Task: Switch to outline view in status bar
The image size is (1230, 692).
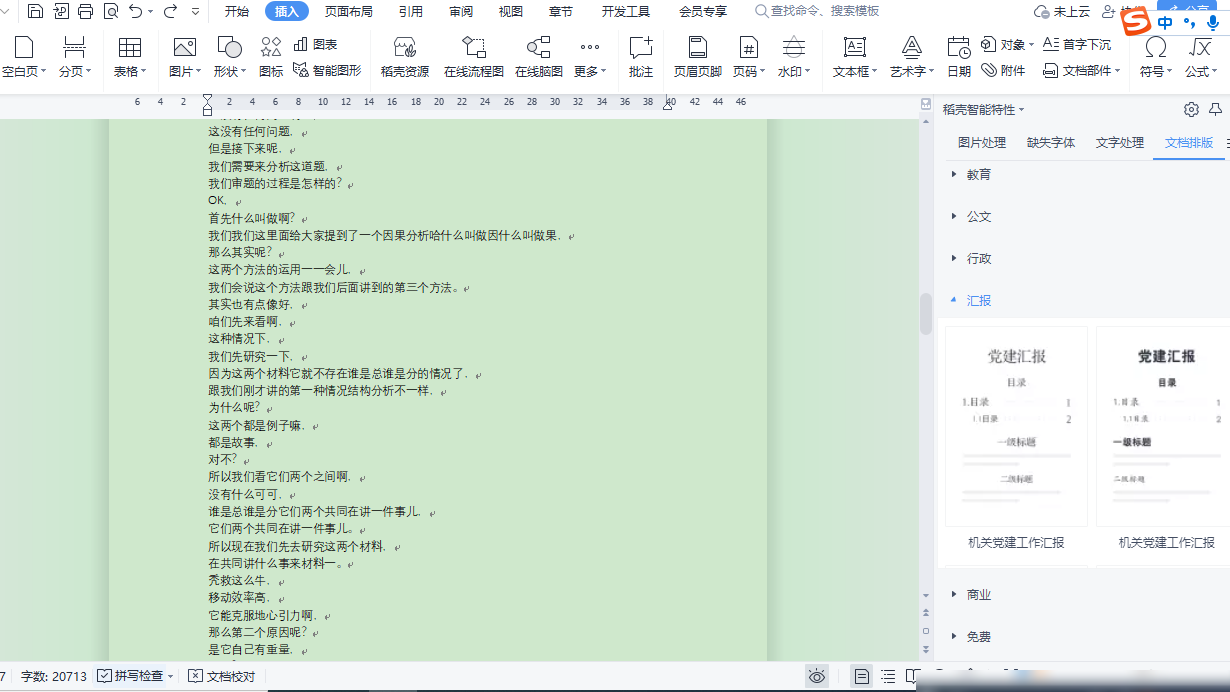Action: point(888,677)
